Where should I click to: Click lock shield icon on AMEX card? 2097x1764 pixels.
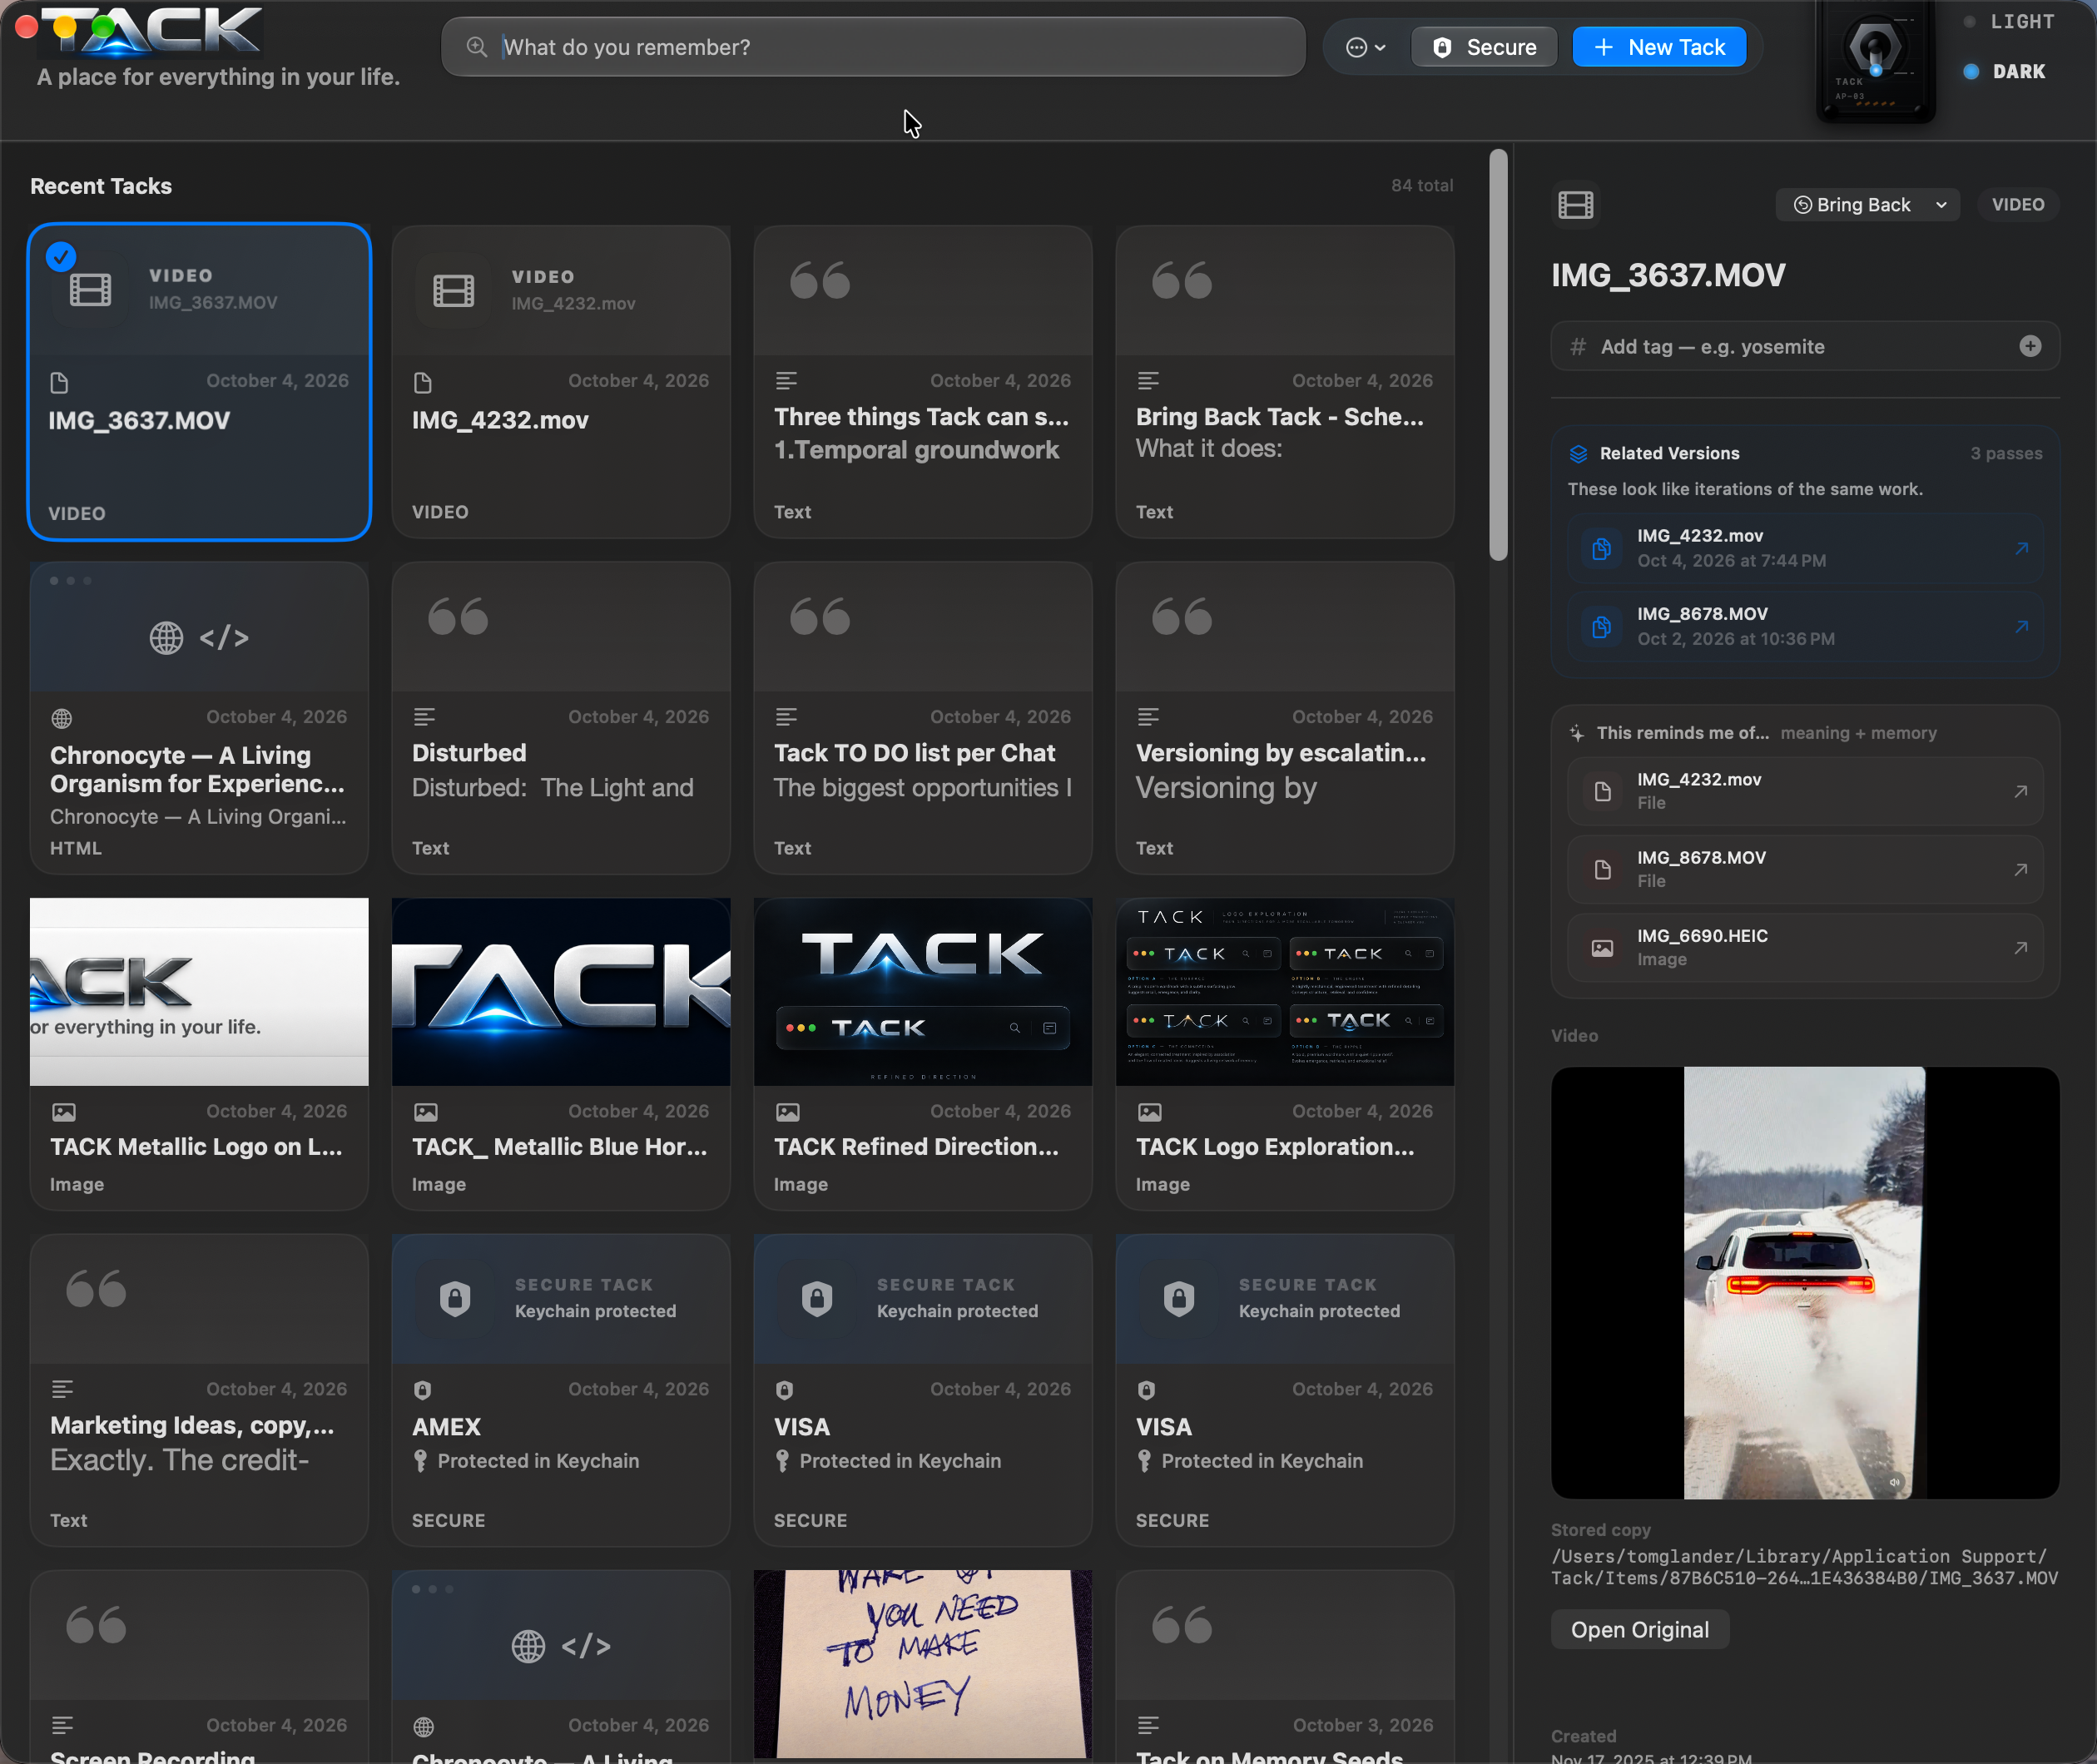click(455, 1298)
